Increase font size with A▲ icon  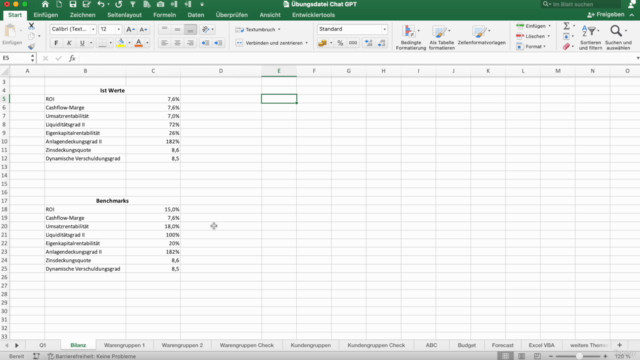(x=130, y=29)
